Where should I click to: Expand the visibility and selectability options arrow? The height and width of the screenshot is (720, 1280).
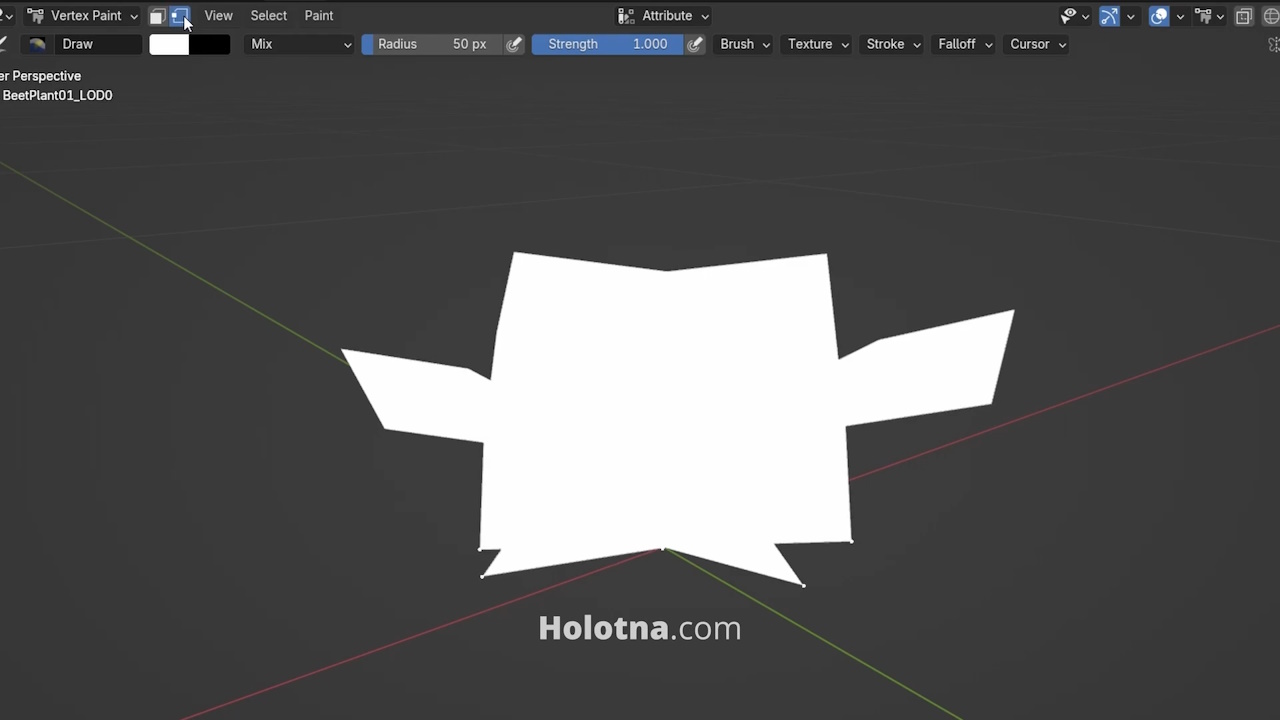click(x=1086, y=16)
